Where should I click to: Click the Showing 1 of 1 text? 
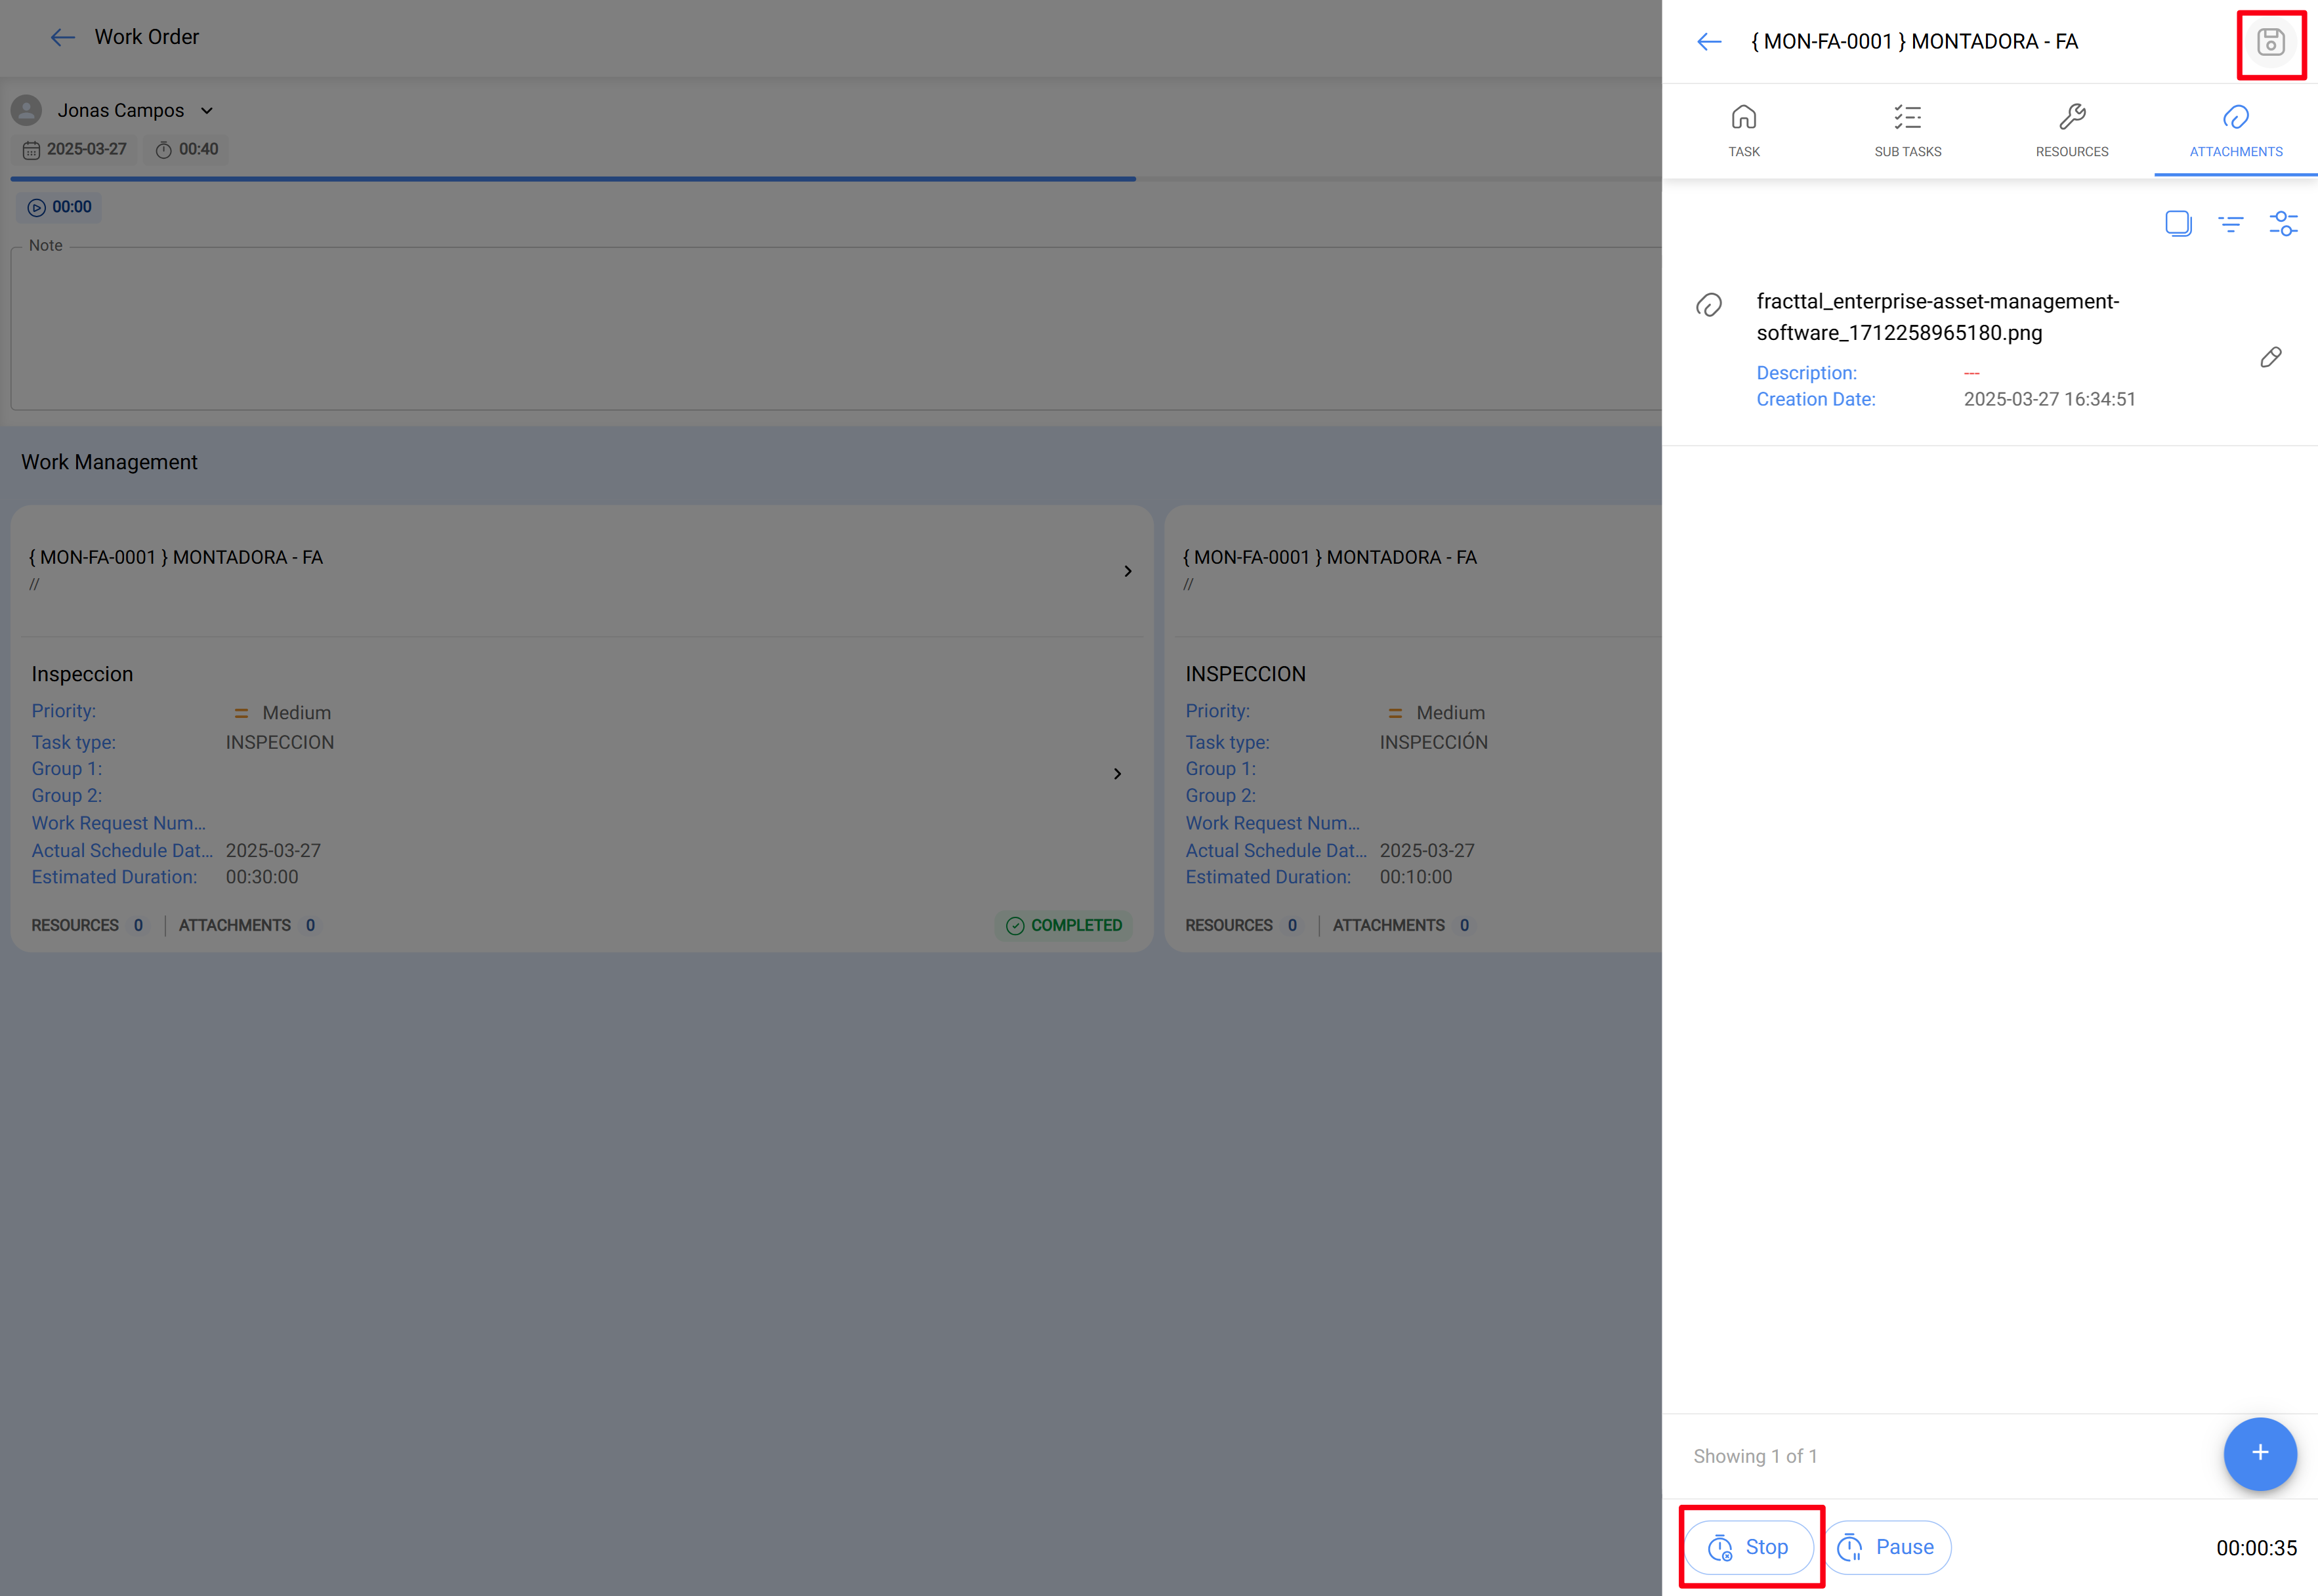tap(1755, 1456)
